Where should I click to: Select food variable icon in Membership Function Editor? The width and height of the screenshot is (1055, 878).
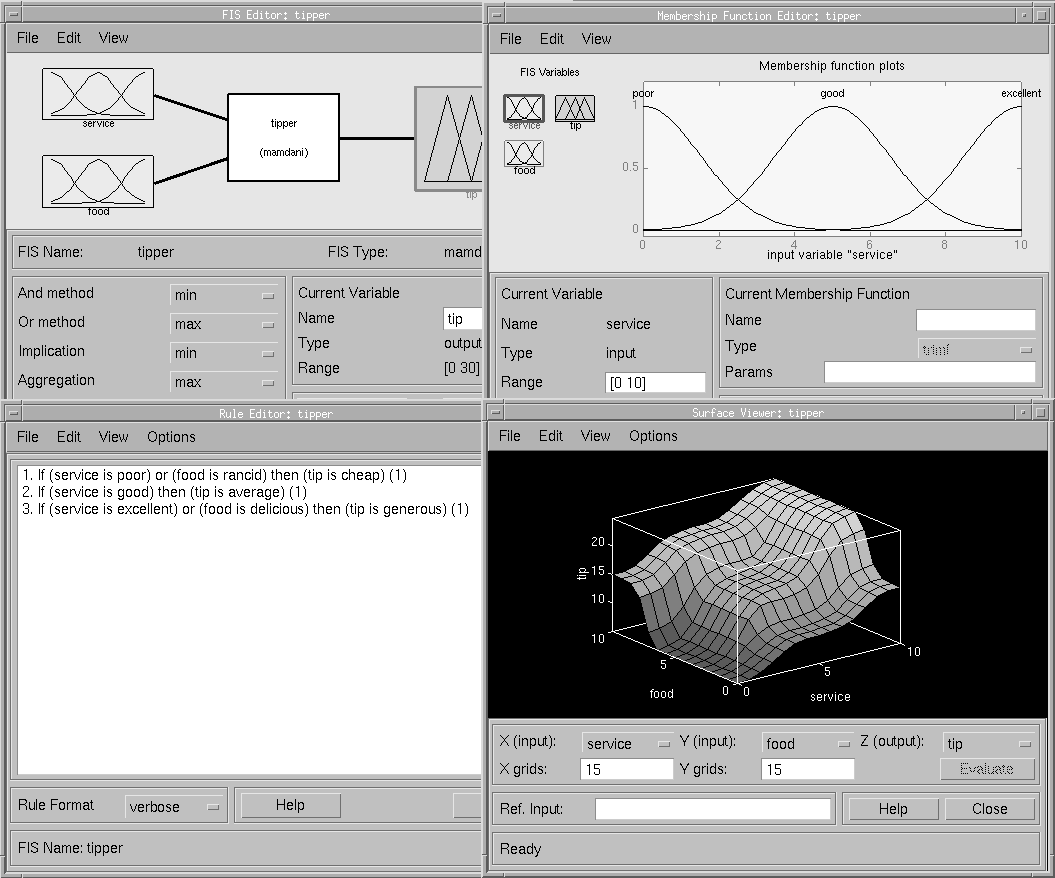(523, 153)
